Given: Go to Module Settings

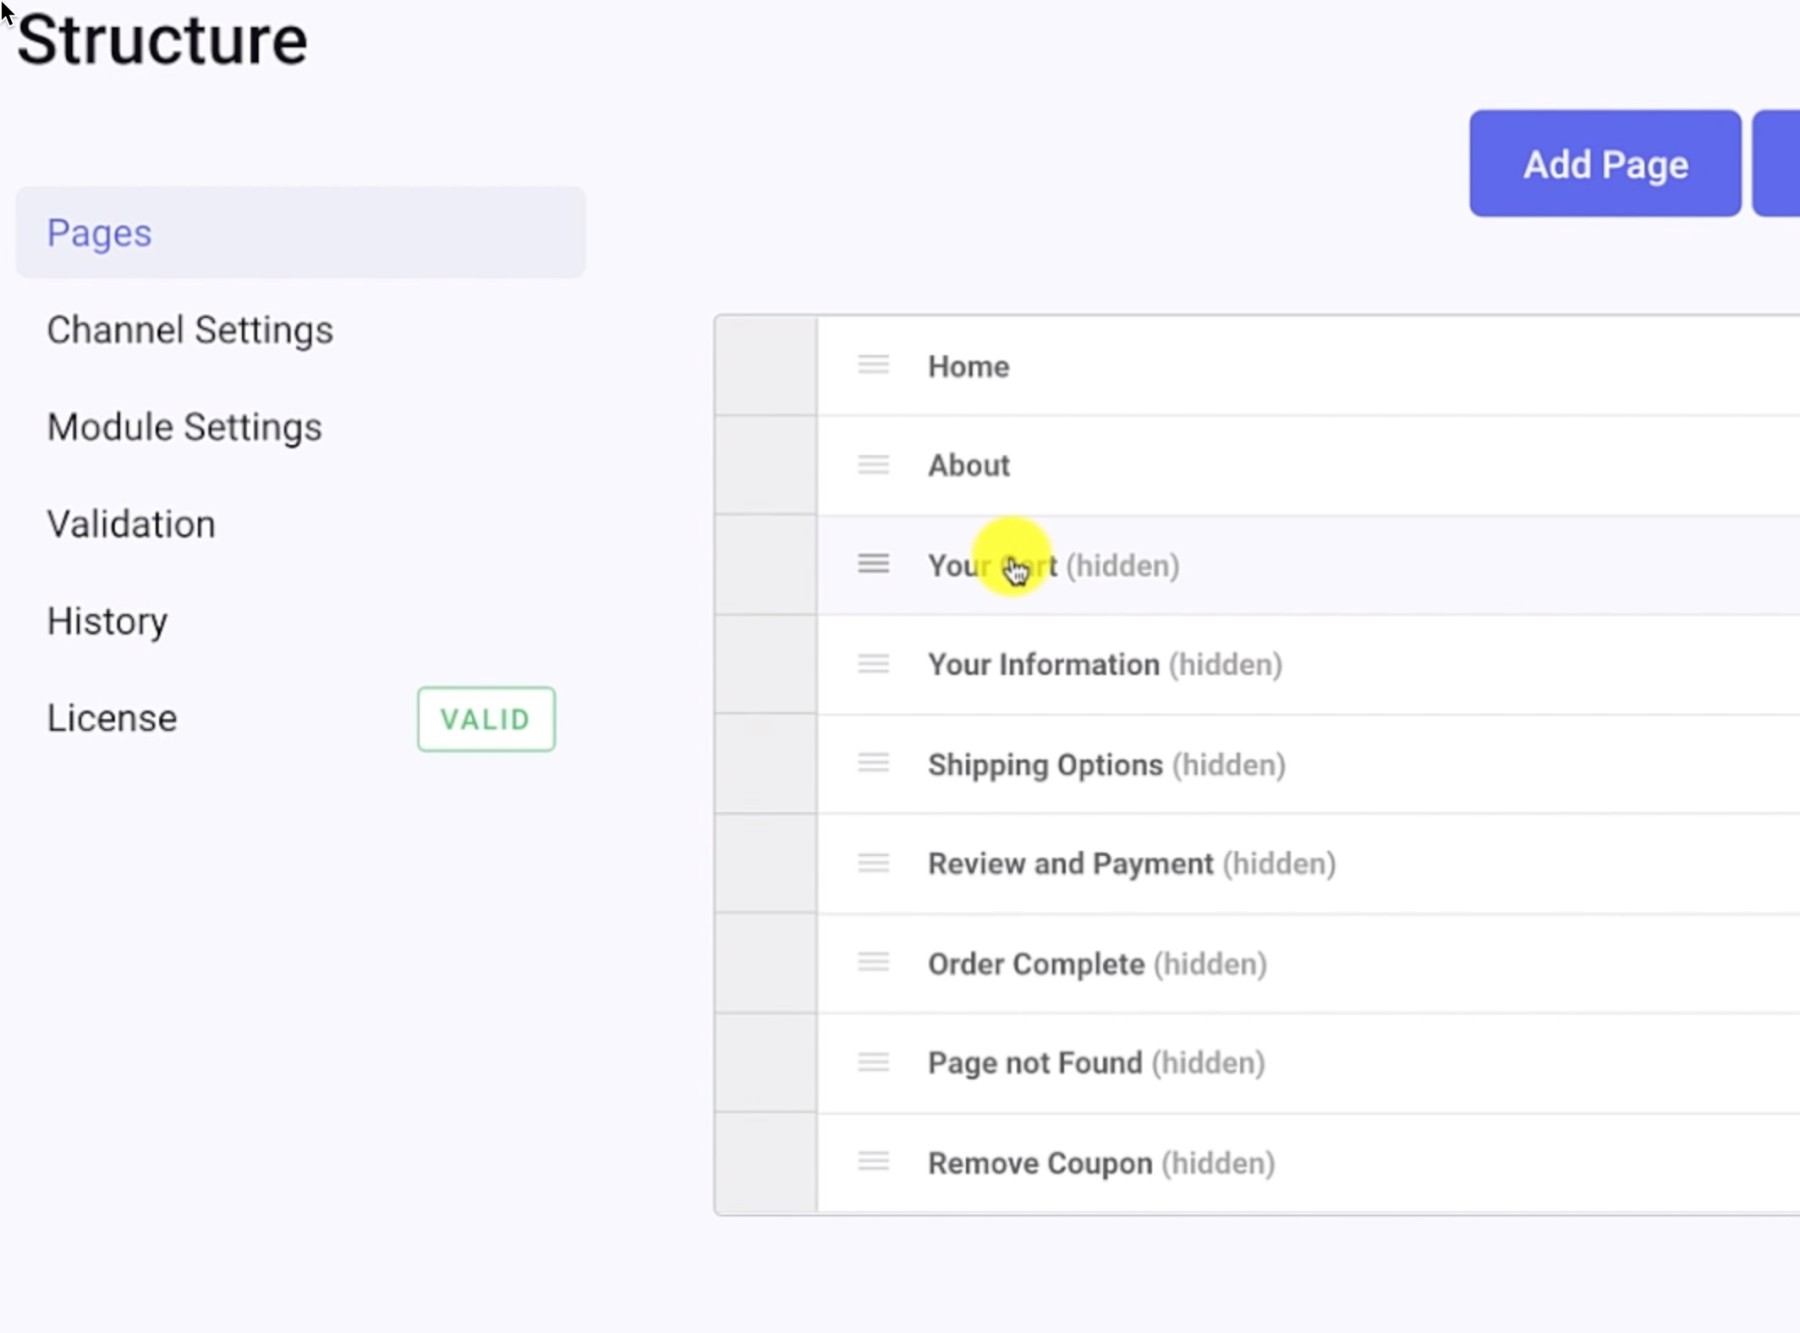Looking at the screenshot, I should click(x=185, y=427).
